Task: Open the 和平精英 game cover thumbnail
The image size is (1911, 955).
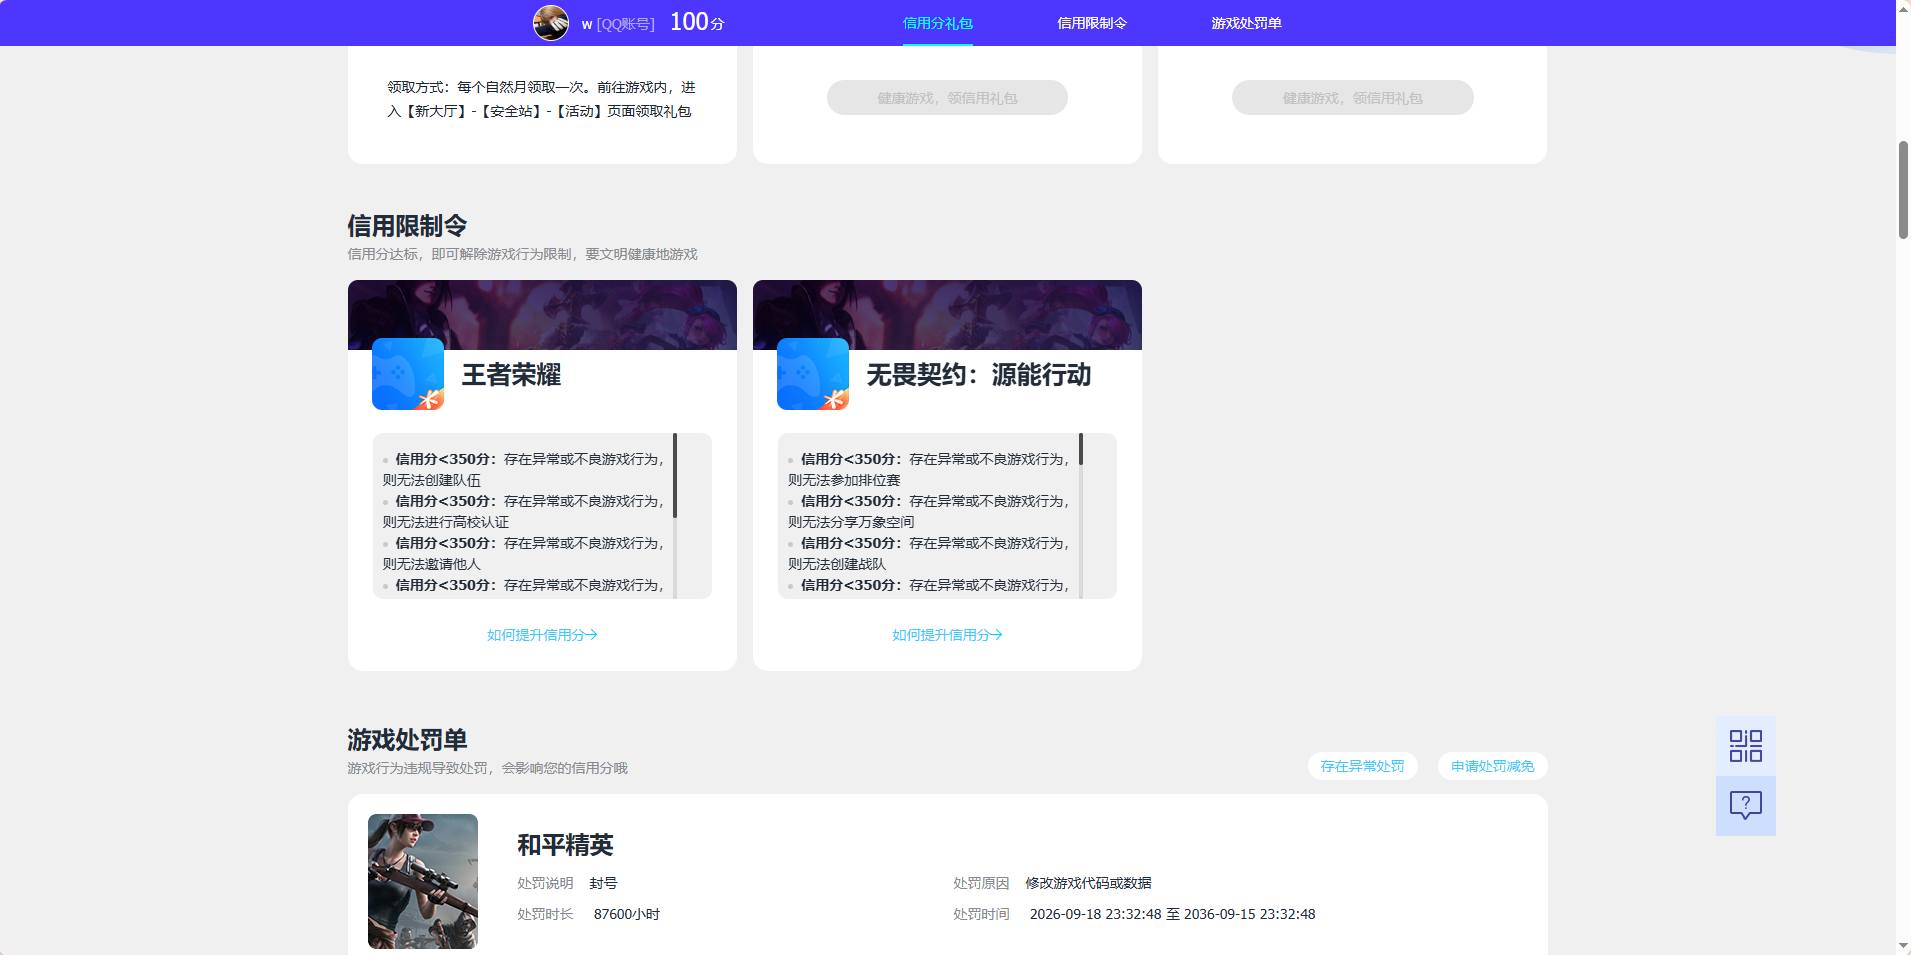Action: [423, 881]
